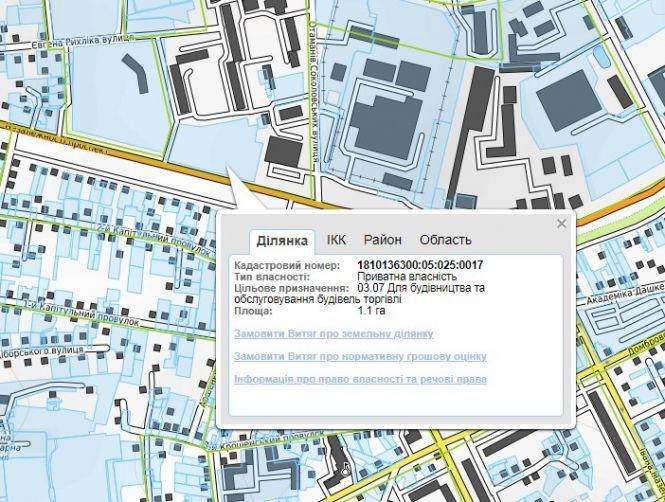Open Інформація про право власності link
This screenshot has width=665, height=502.
pyautogui.click(x=359, y=380)
